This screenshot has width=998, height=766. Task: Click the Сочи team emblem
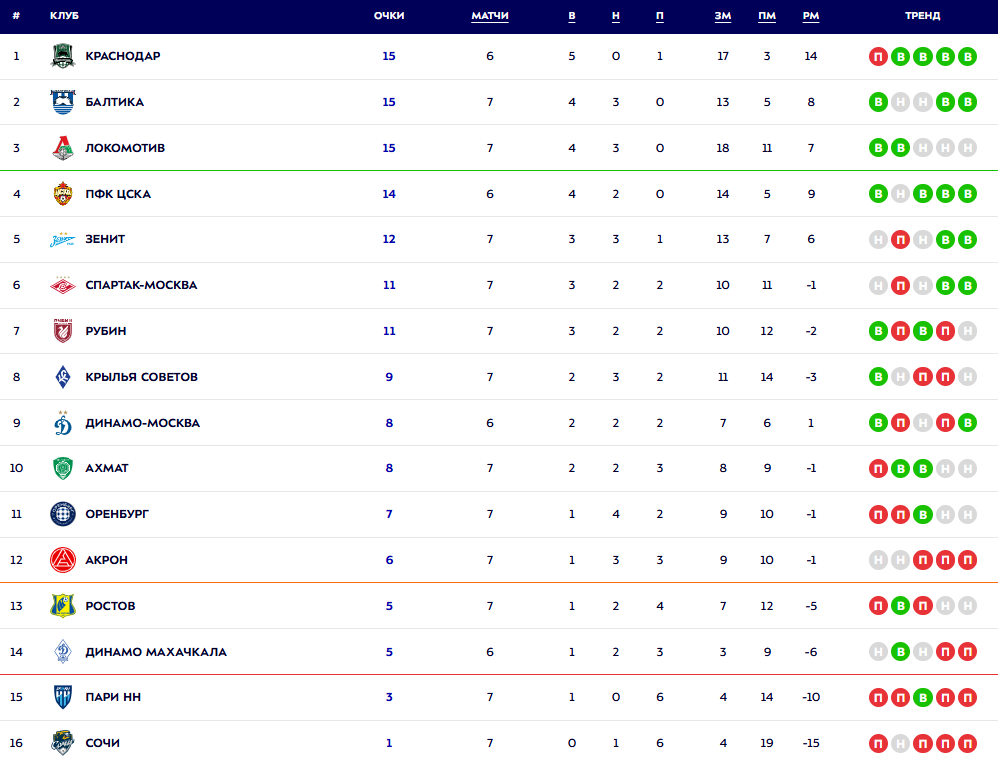[63, 742]
